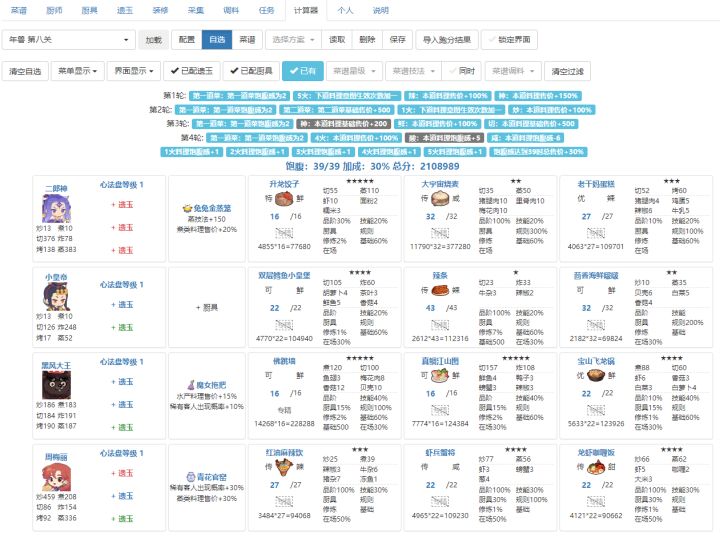Select the 黑风大王 black cat avatar
The image size is (720, 537).
56,385
